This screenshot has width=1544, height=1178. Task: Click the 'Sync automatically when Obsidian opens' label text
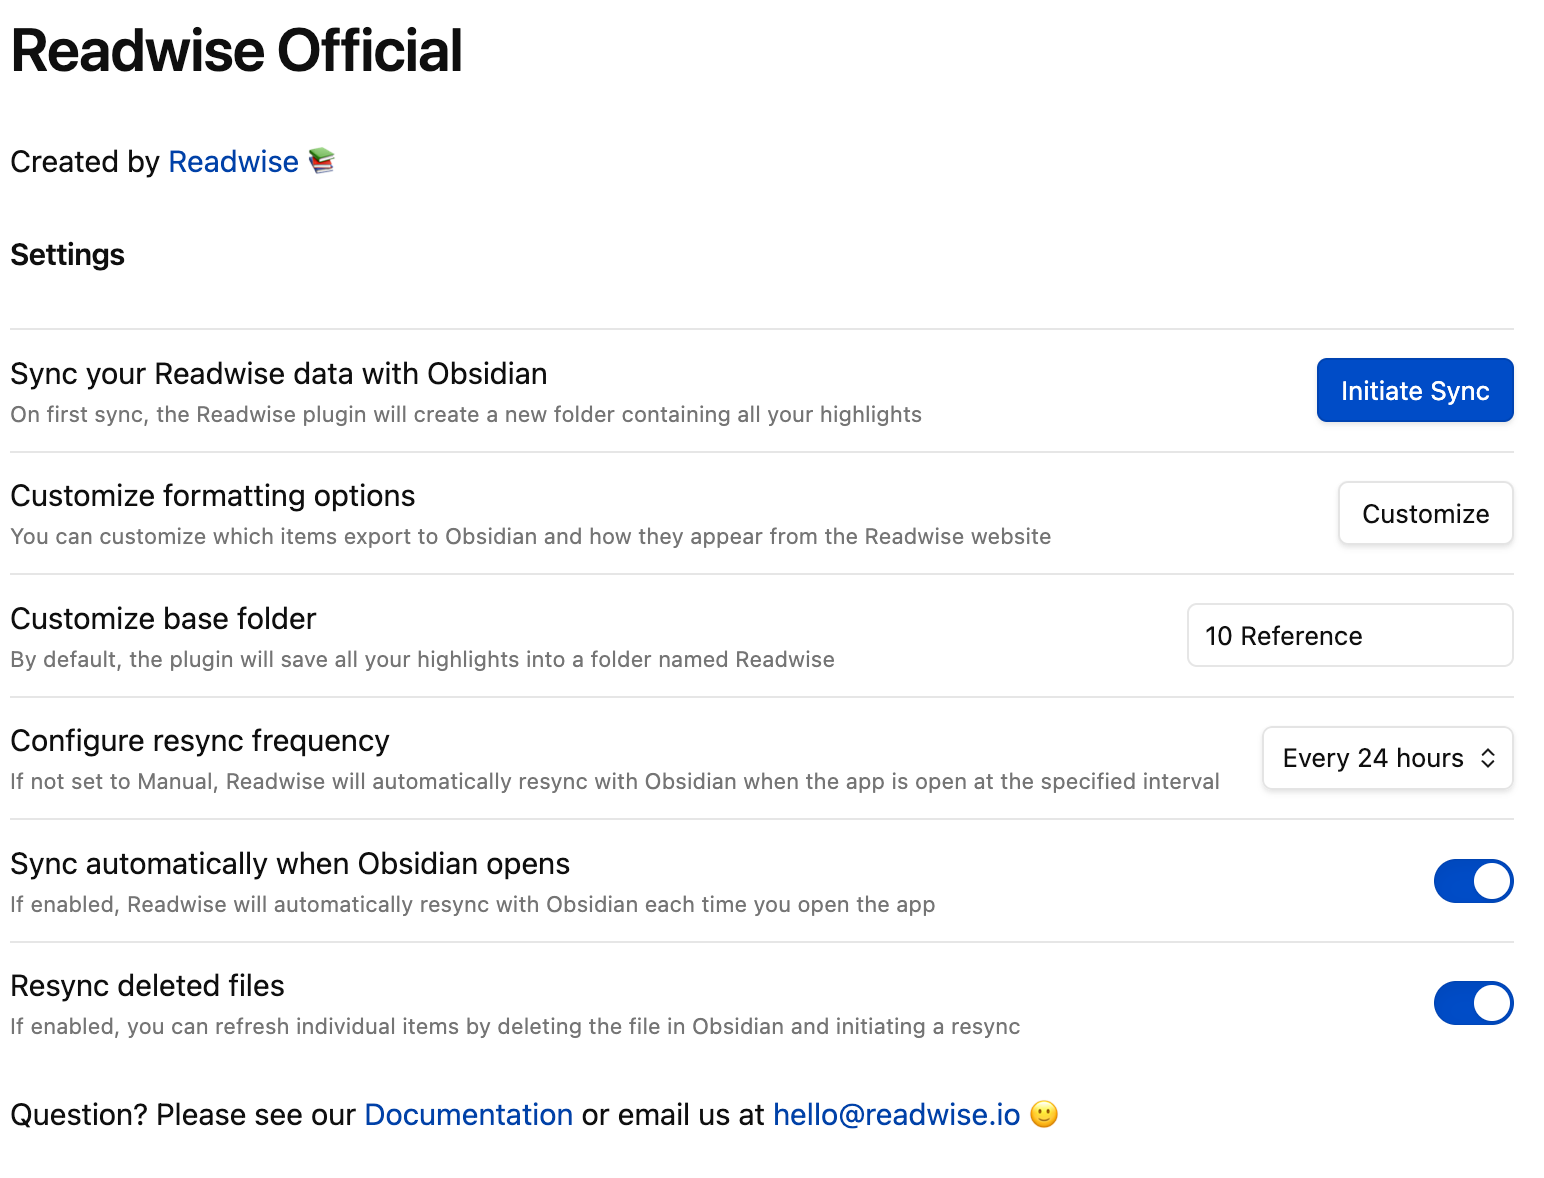[289, 864]
